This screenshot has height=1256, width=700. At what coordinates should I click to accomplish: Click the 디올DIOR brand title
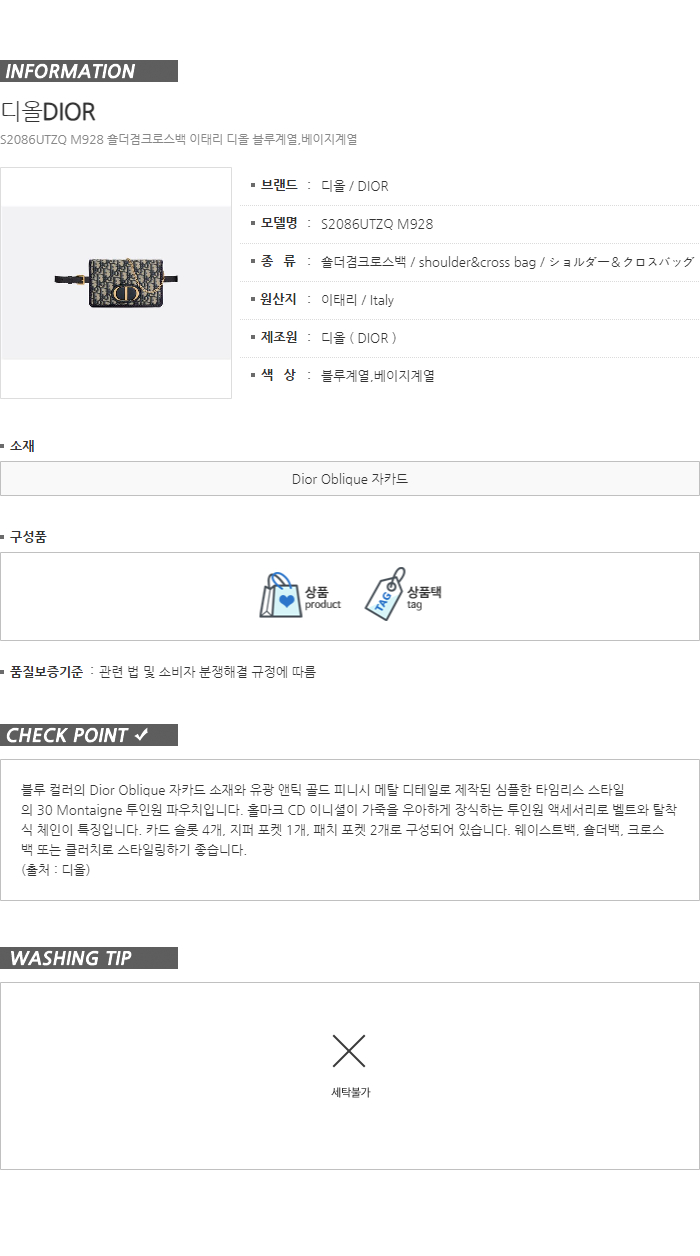click(x=48, y=112)
